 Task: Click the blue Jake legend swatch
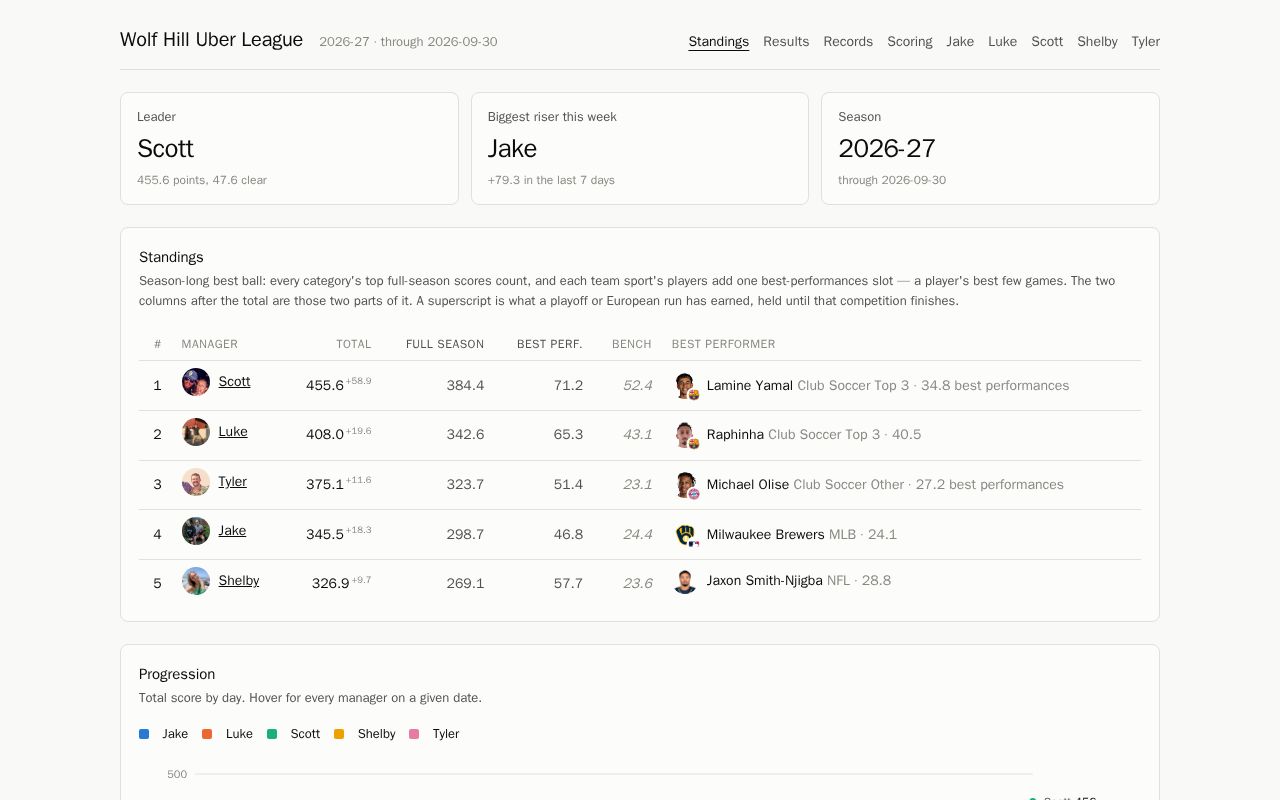click(x=144, y=734)
